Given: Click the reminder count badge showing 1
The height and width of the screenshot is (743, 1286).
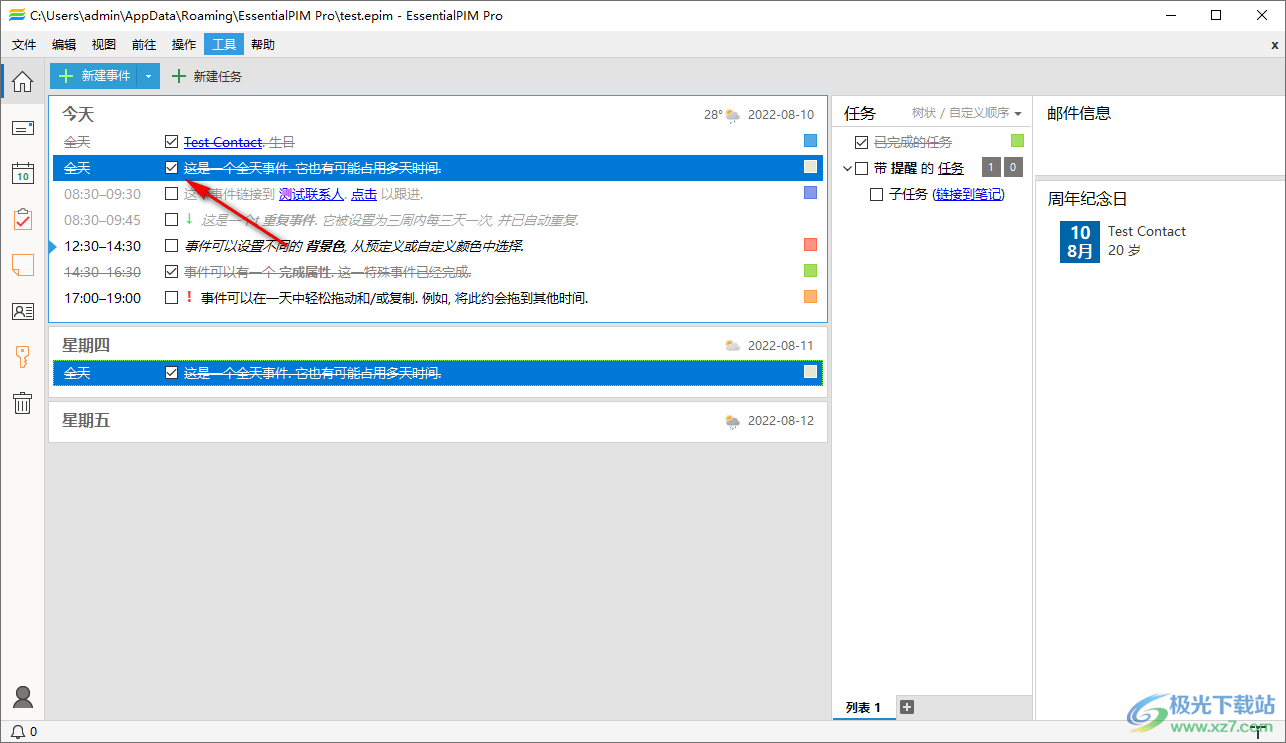Looking at the screenshot, I should (991, 168).
